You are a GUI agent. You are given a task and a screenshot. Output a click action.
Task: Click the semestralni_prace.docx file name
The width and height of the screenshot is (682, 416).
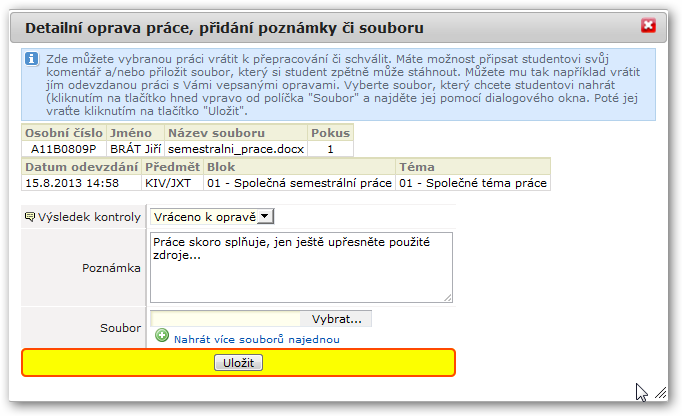[236, 149]
